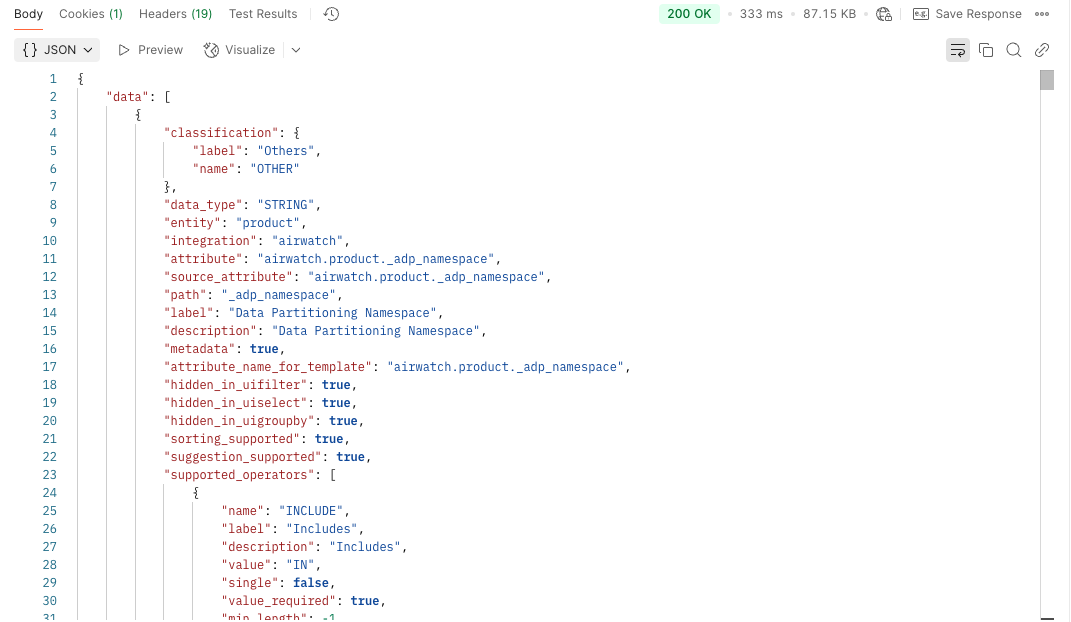Screen dimensions: 1071x622
Task: Open response history via the clock icon
Action: 330,13
